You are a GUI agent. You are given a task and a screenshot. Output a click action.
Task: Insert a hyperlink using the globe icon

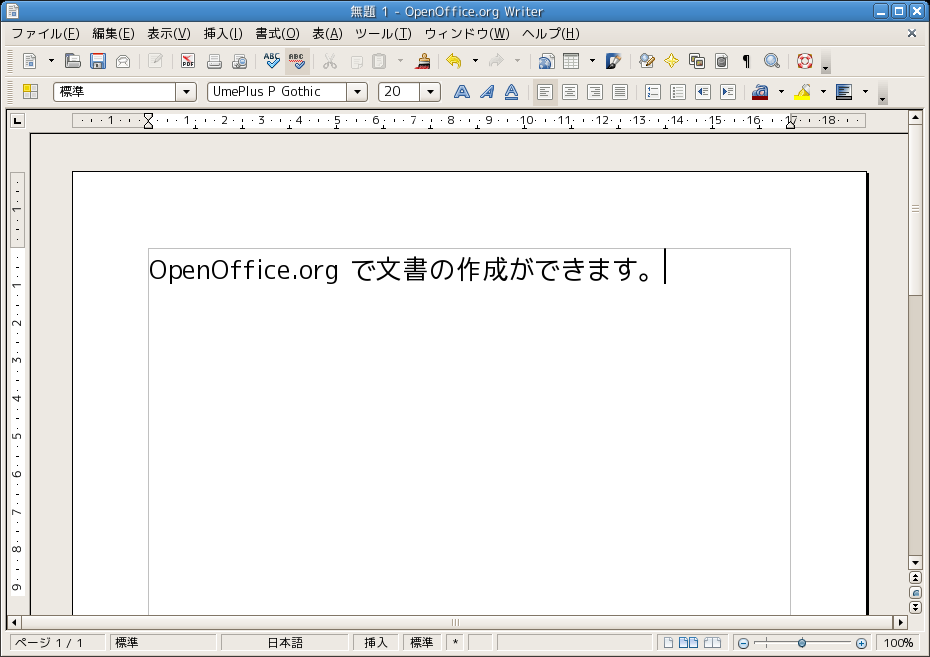coord(546,61)
